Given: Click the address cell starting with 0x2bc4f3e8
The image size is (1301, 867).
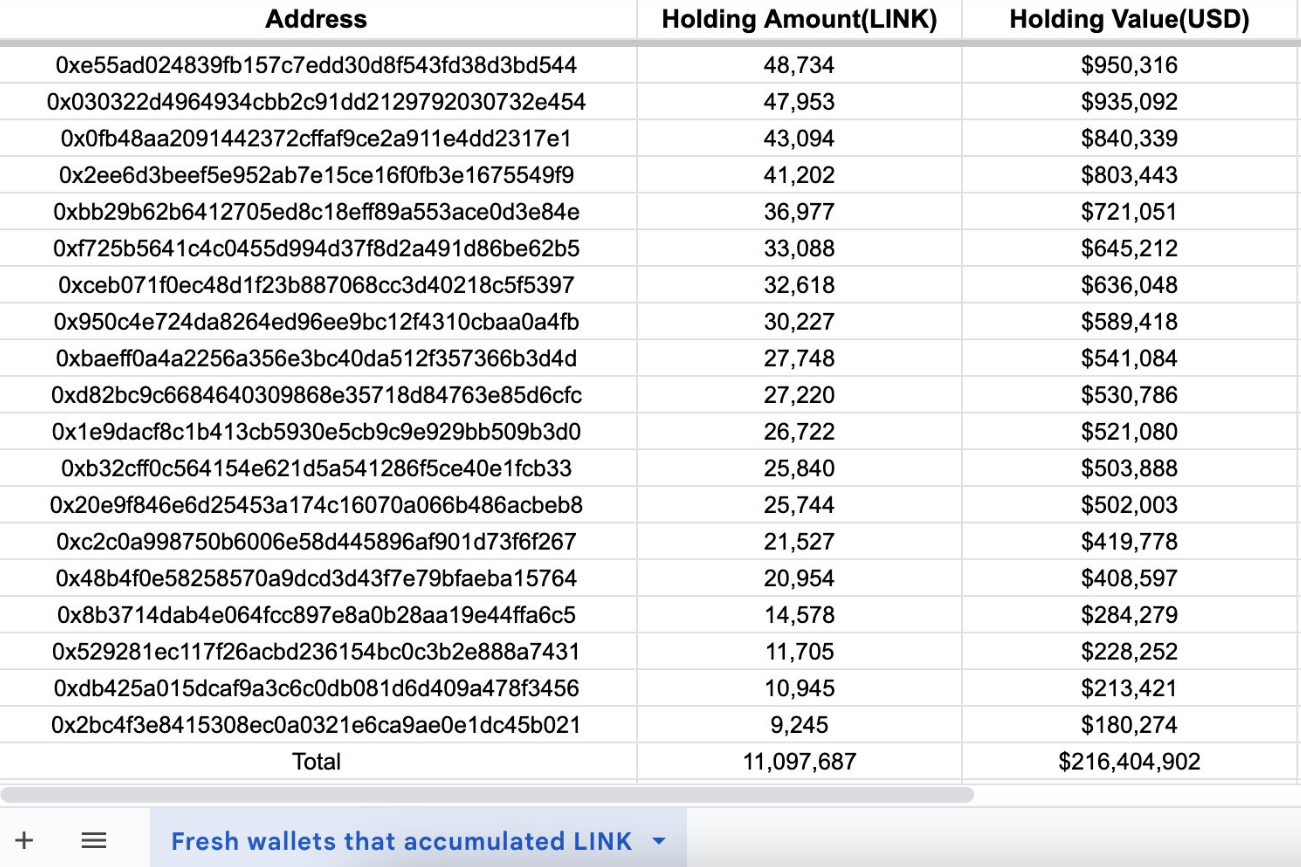Looking at the screenshot, I should click(316, 725).
